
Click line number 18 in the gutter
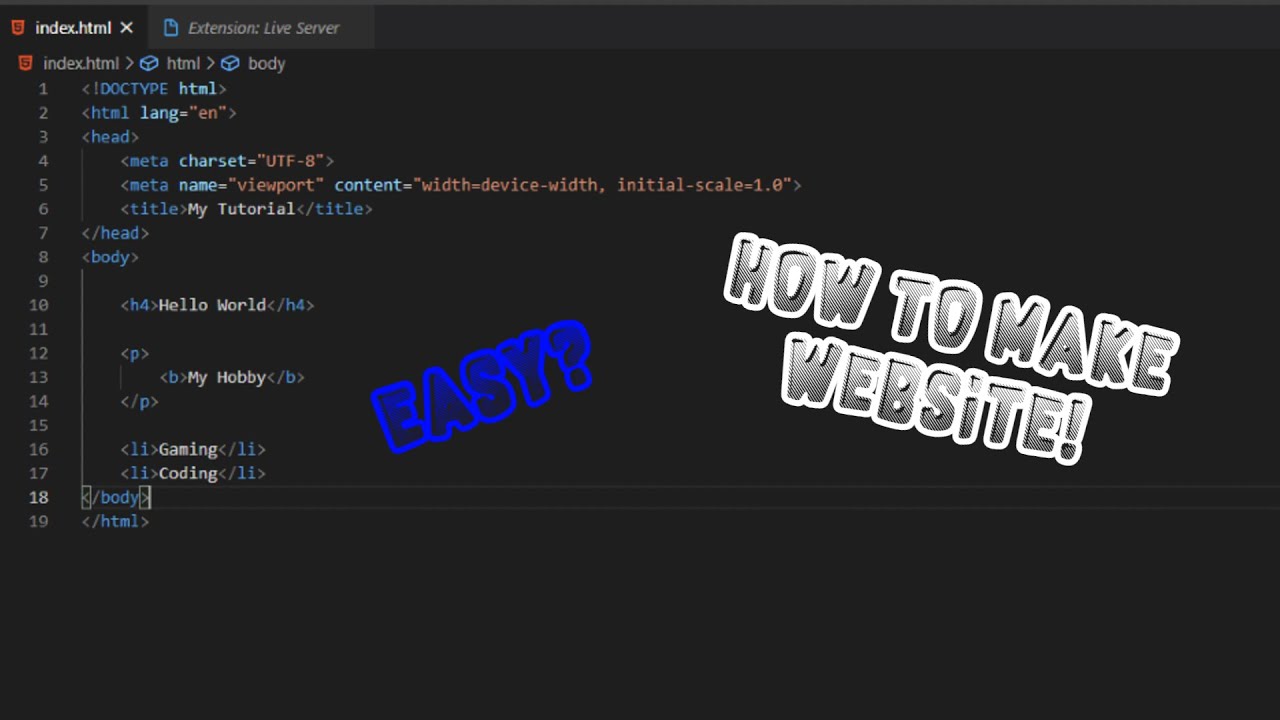(38, 497)
